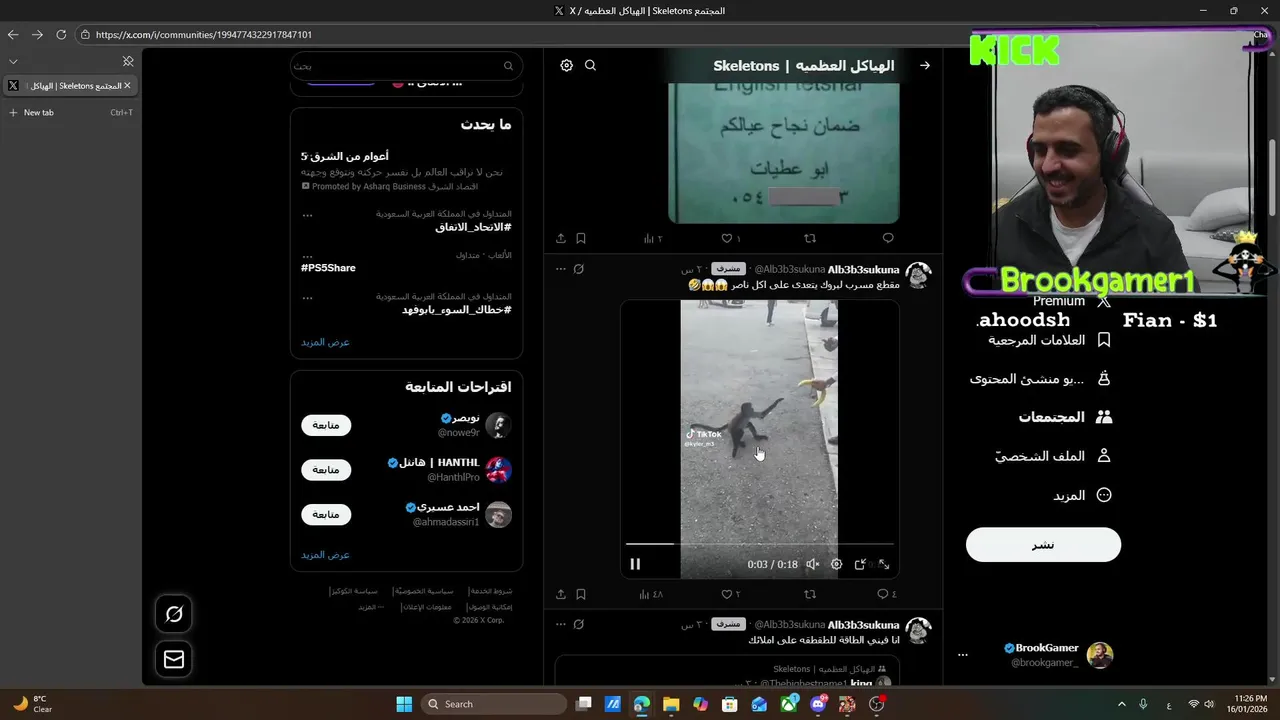Reload the page in the browser
This screenshot has width=1280, height=720.
click(61, 34)
